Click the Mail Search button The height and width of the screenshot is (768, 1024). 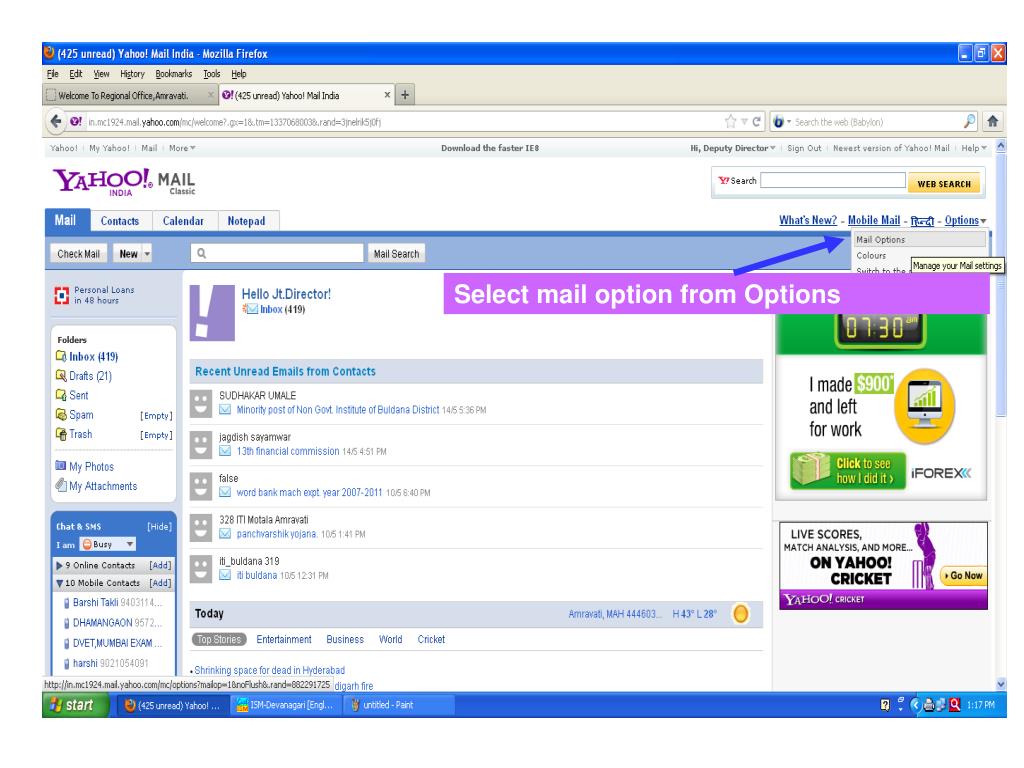tap(396, 253)
